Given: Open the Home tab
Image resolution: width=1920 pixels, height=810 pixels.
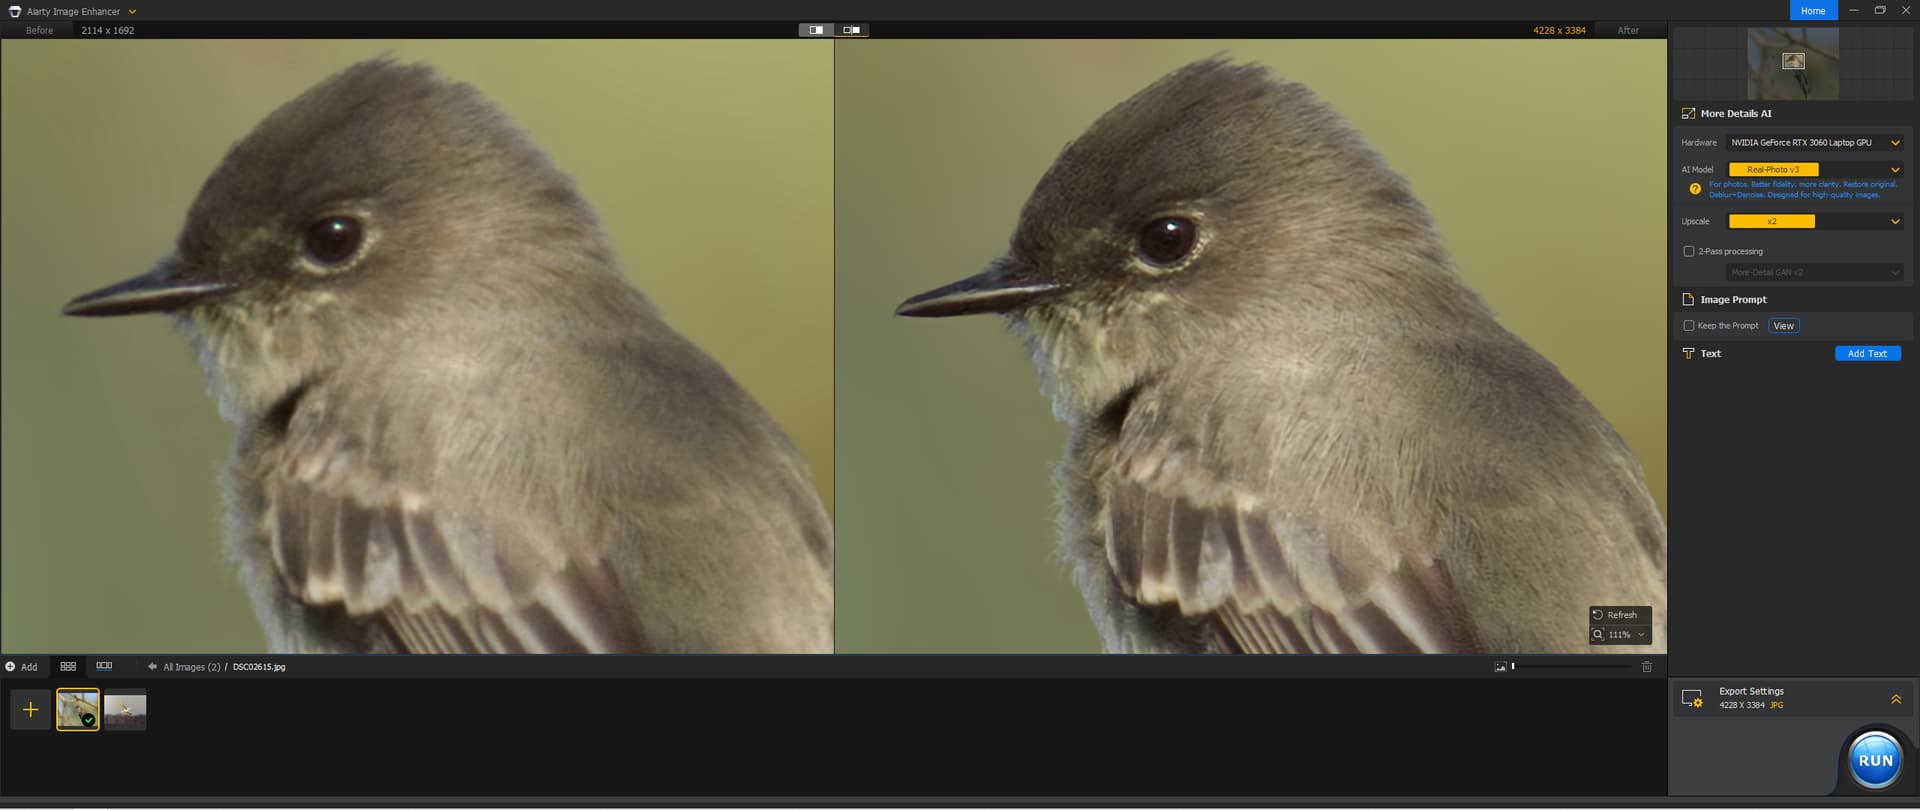Looking at the screenshot, I should [x=1812, y=11].
